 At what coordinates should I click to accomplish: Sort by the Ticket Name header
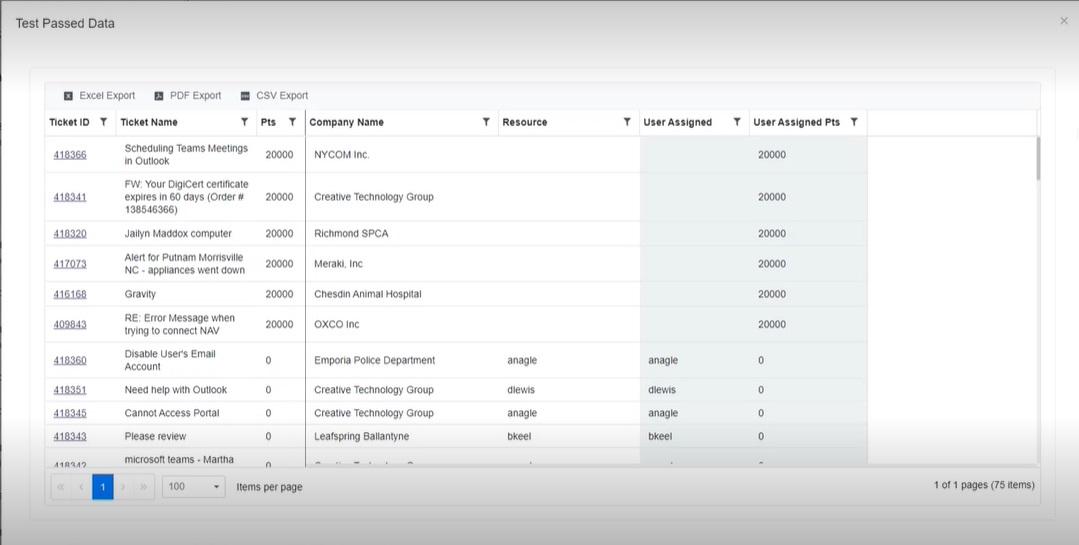point(149,122)
